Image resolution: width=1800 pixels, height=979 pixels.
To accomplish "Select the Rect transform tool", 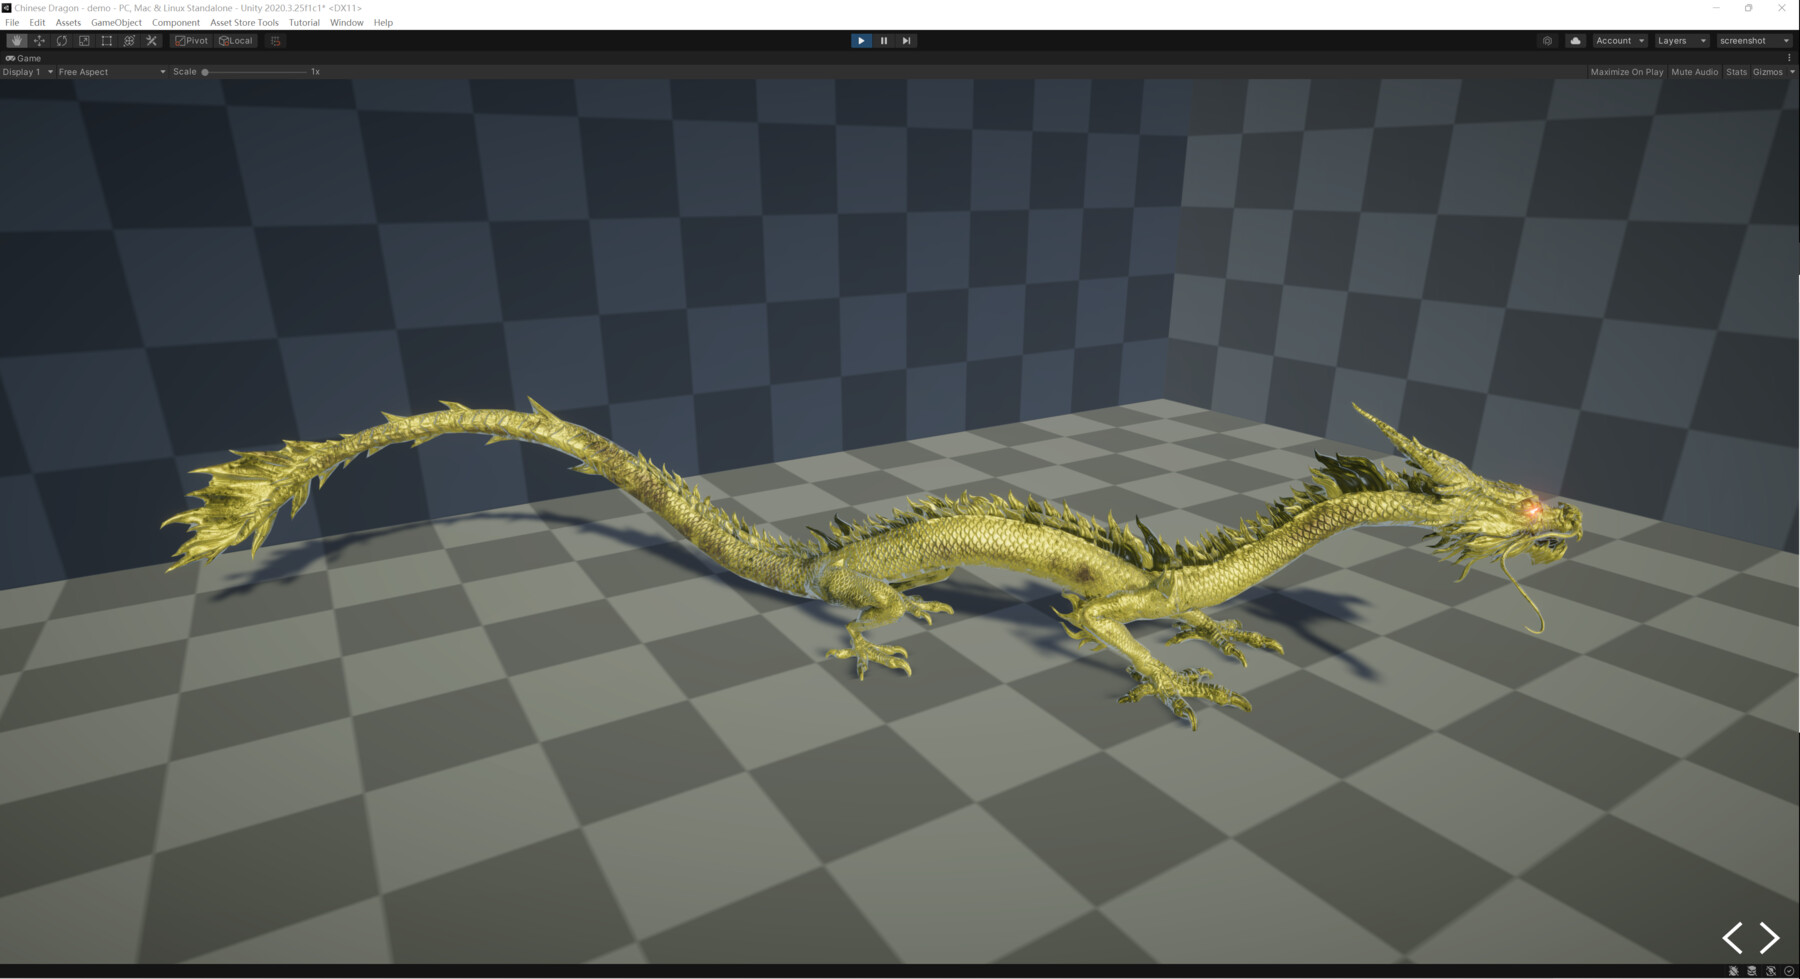I will point(107,41).
